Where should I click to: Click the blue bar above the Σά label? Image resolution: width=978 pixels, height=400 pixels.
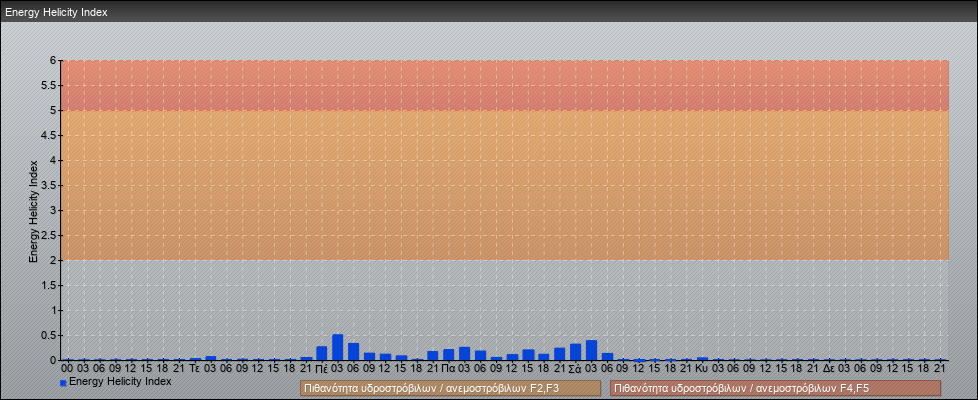coord(575,352)
